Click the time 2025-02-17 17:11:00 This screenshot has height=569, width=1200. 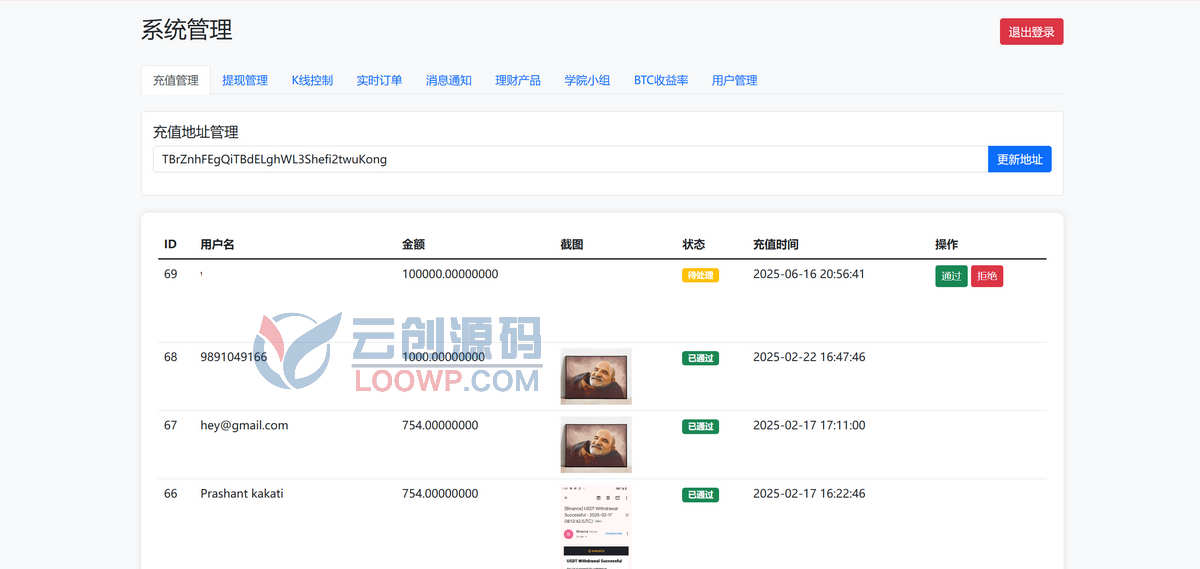click(809, 425)
